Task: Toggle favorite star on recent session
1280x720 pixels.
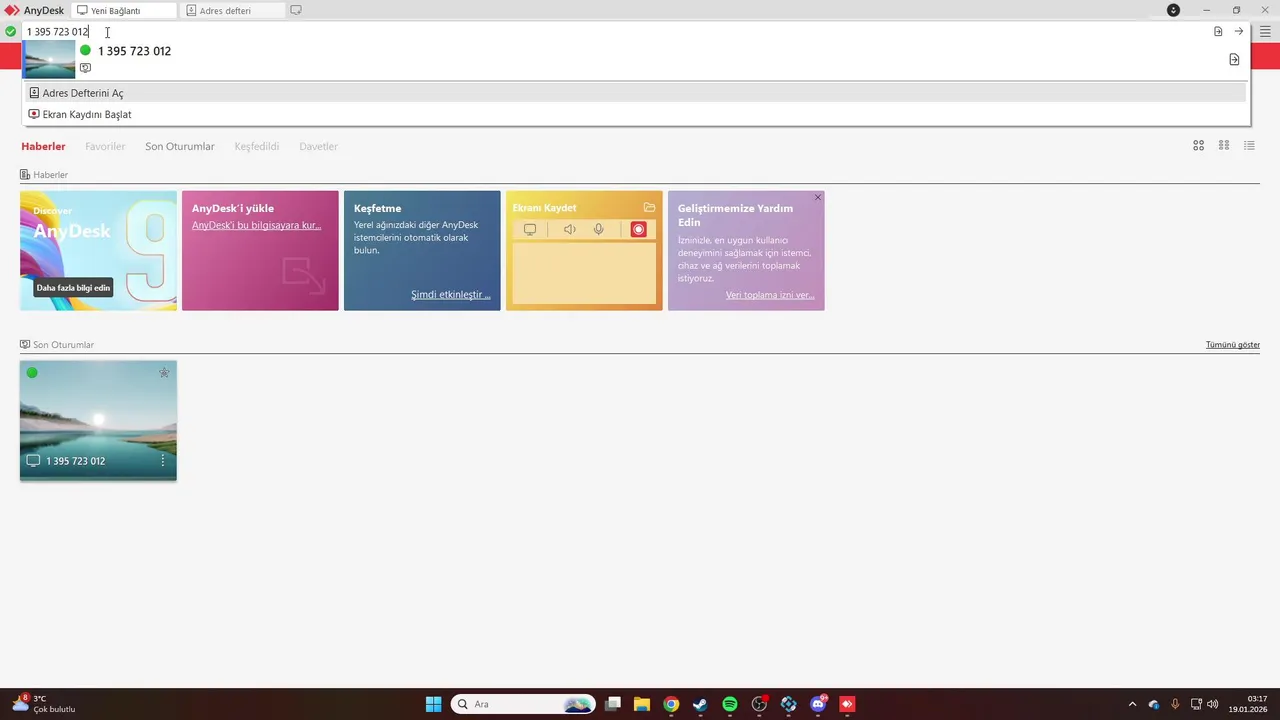Action: point(164,373)
